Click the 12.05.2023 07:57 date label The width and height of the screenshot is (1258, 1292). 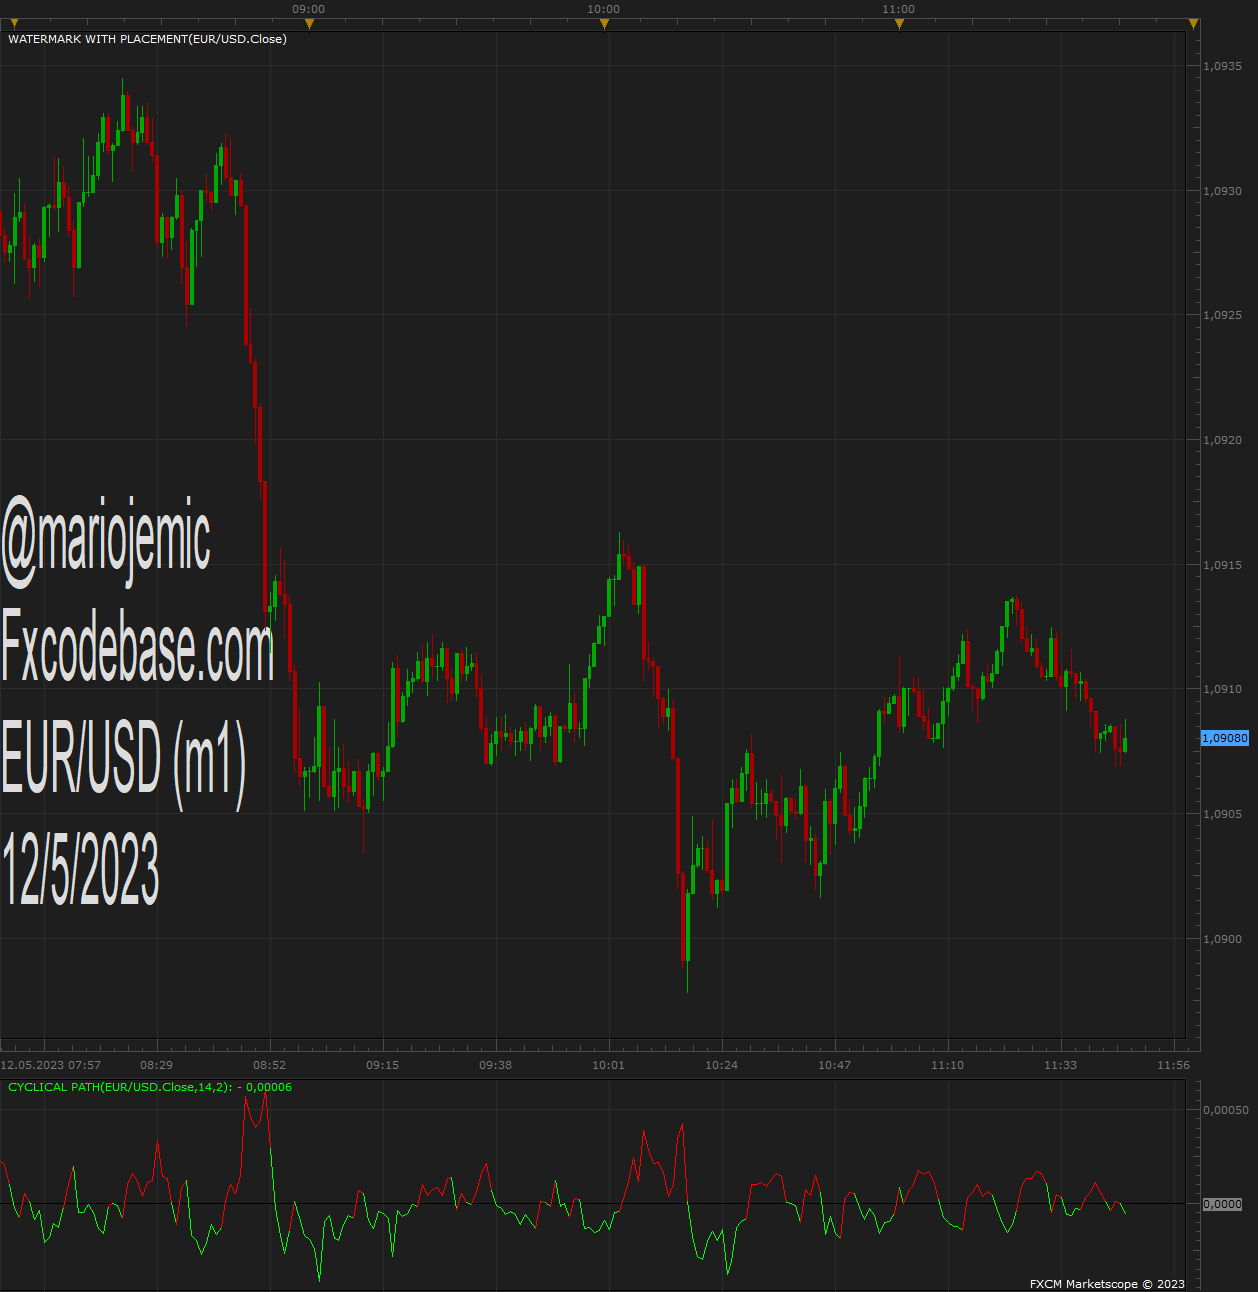pos(51,1065)
